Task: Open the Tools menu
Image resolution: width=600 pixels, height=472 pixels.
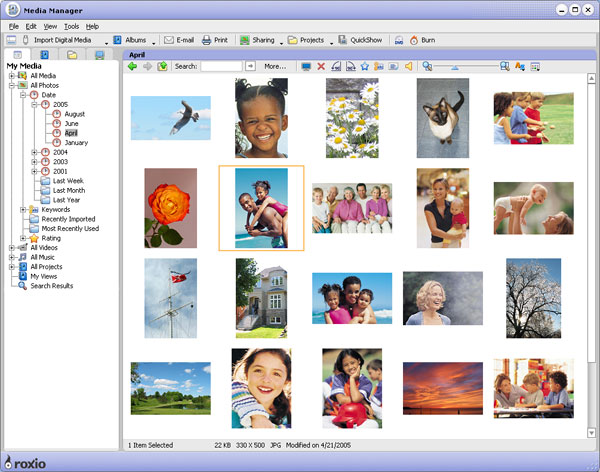Action: click(69, 26)
